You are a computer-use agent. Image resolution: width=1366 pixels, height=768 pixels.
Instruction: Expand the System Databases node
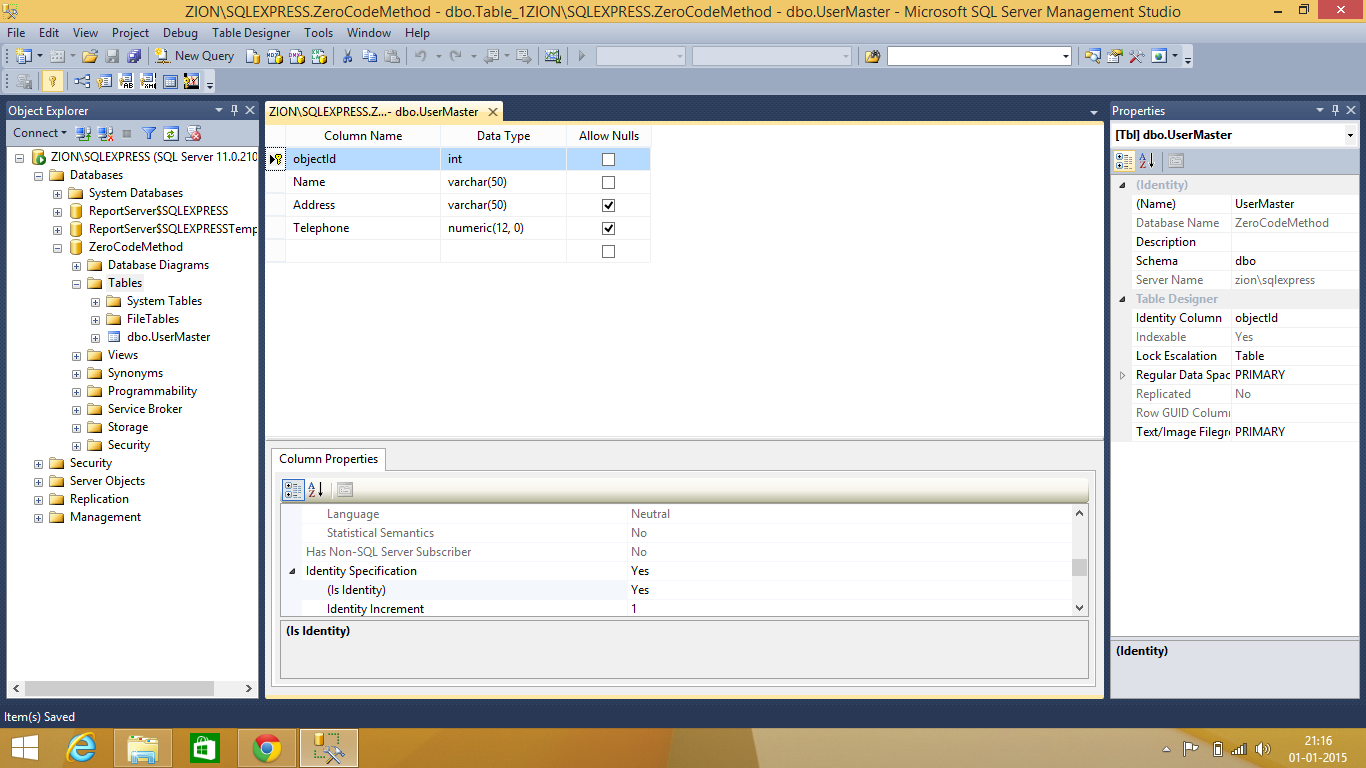point(58,193)
